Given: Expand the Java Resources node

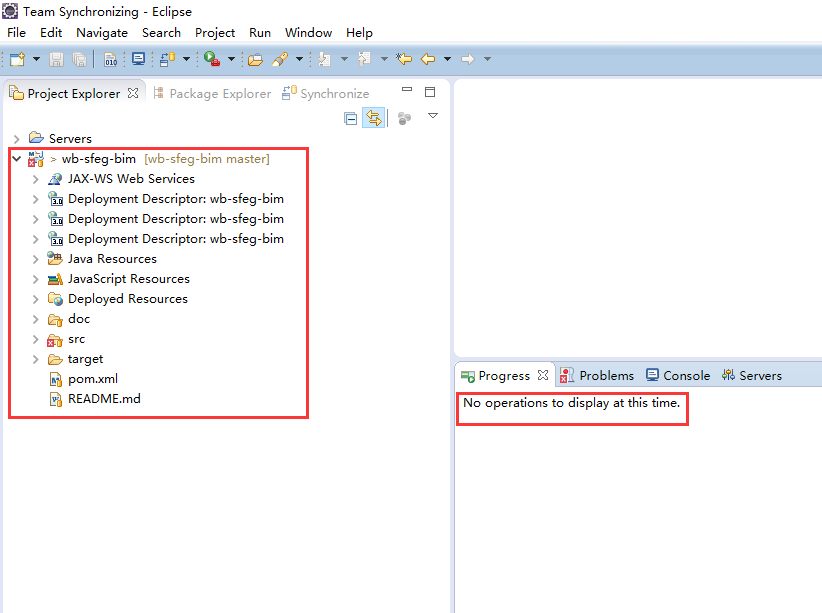Looking at the screenshot, I should (x=35, y=259).
